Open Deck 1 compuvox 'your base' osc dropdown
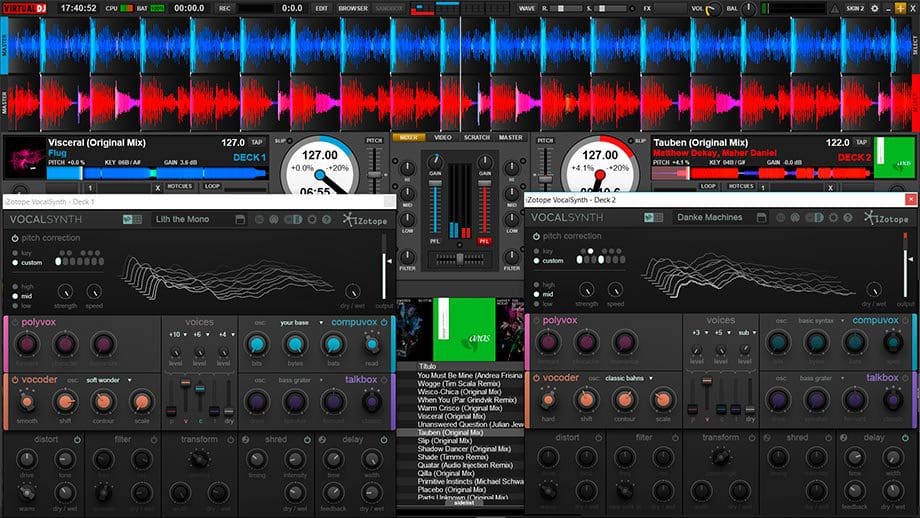The image size is (920, 518). tap(302, 323)
